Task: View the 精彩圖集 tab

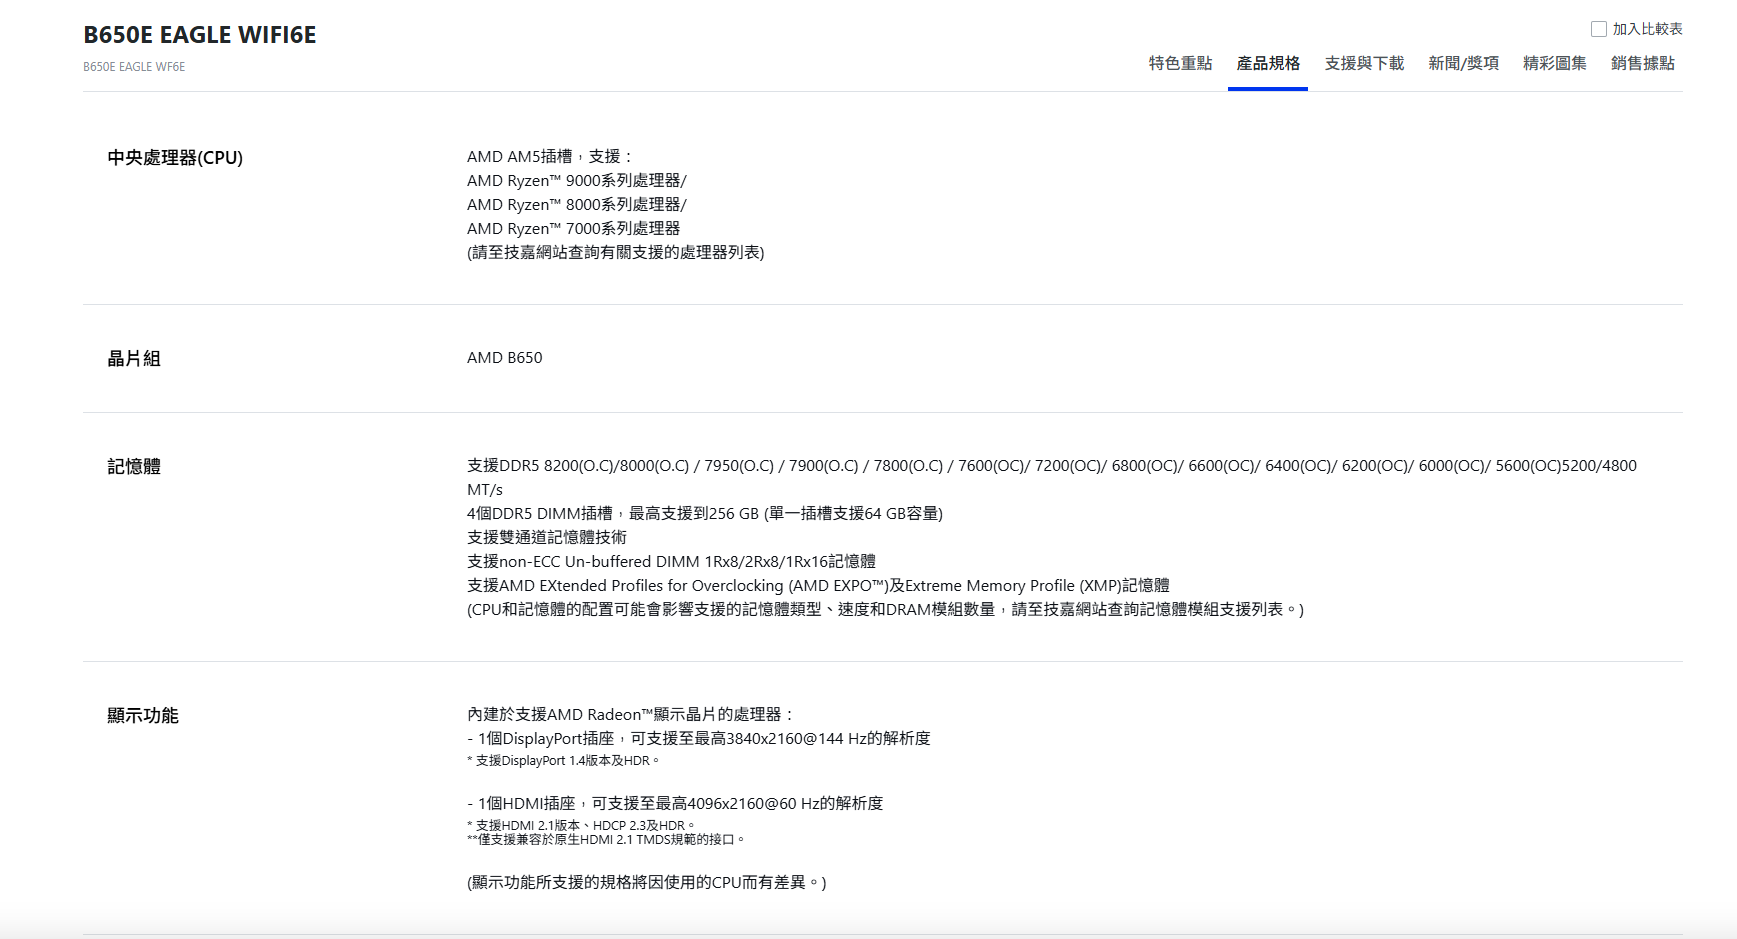Action: tap(1554, 63)
